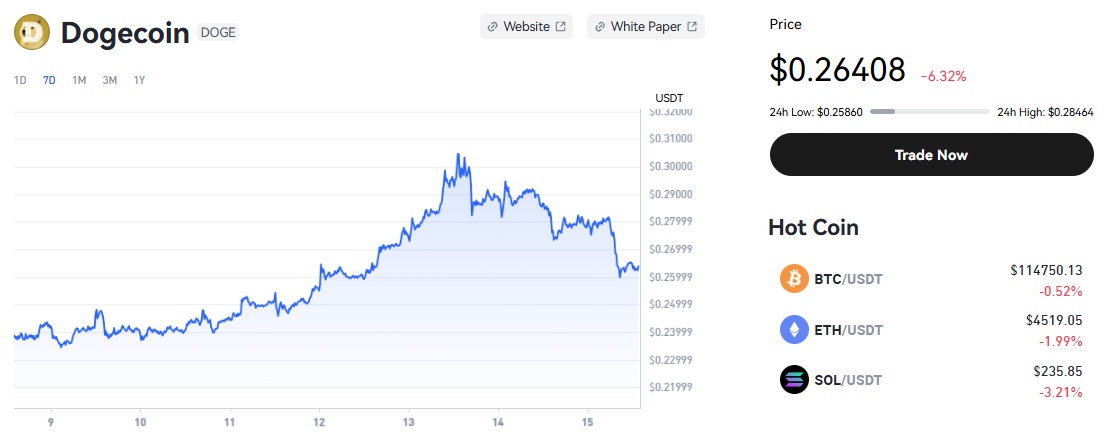Click the Bitcoin coin icon
This screenshot has width=1107, height=435.
coord(794,279)
